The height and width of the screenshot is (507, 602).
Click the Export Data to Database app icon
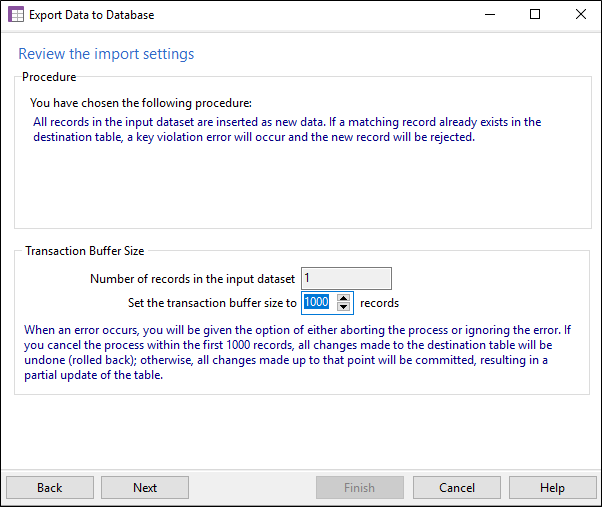click(16, 15)
